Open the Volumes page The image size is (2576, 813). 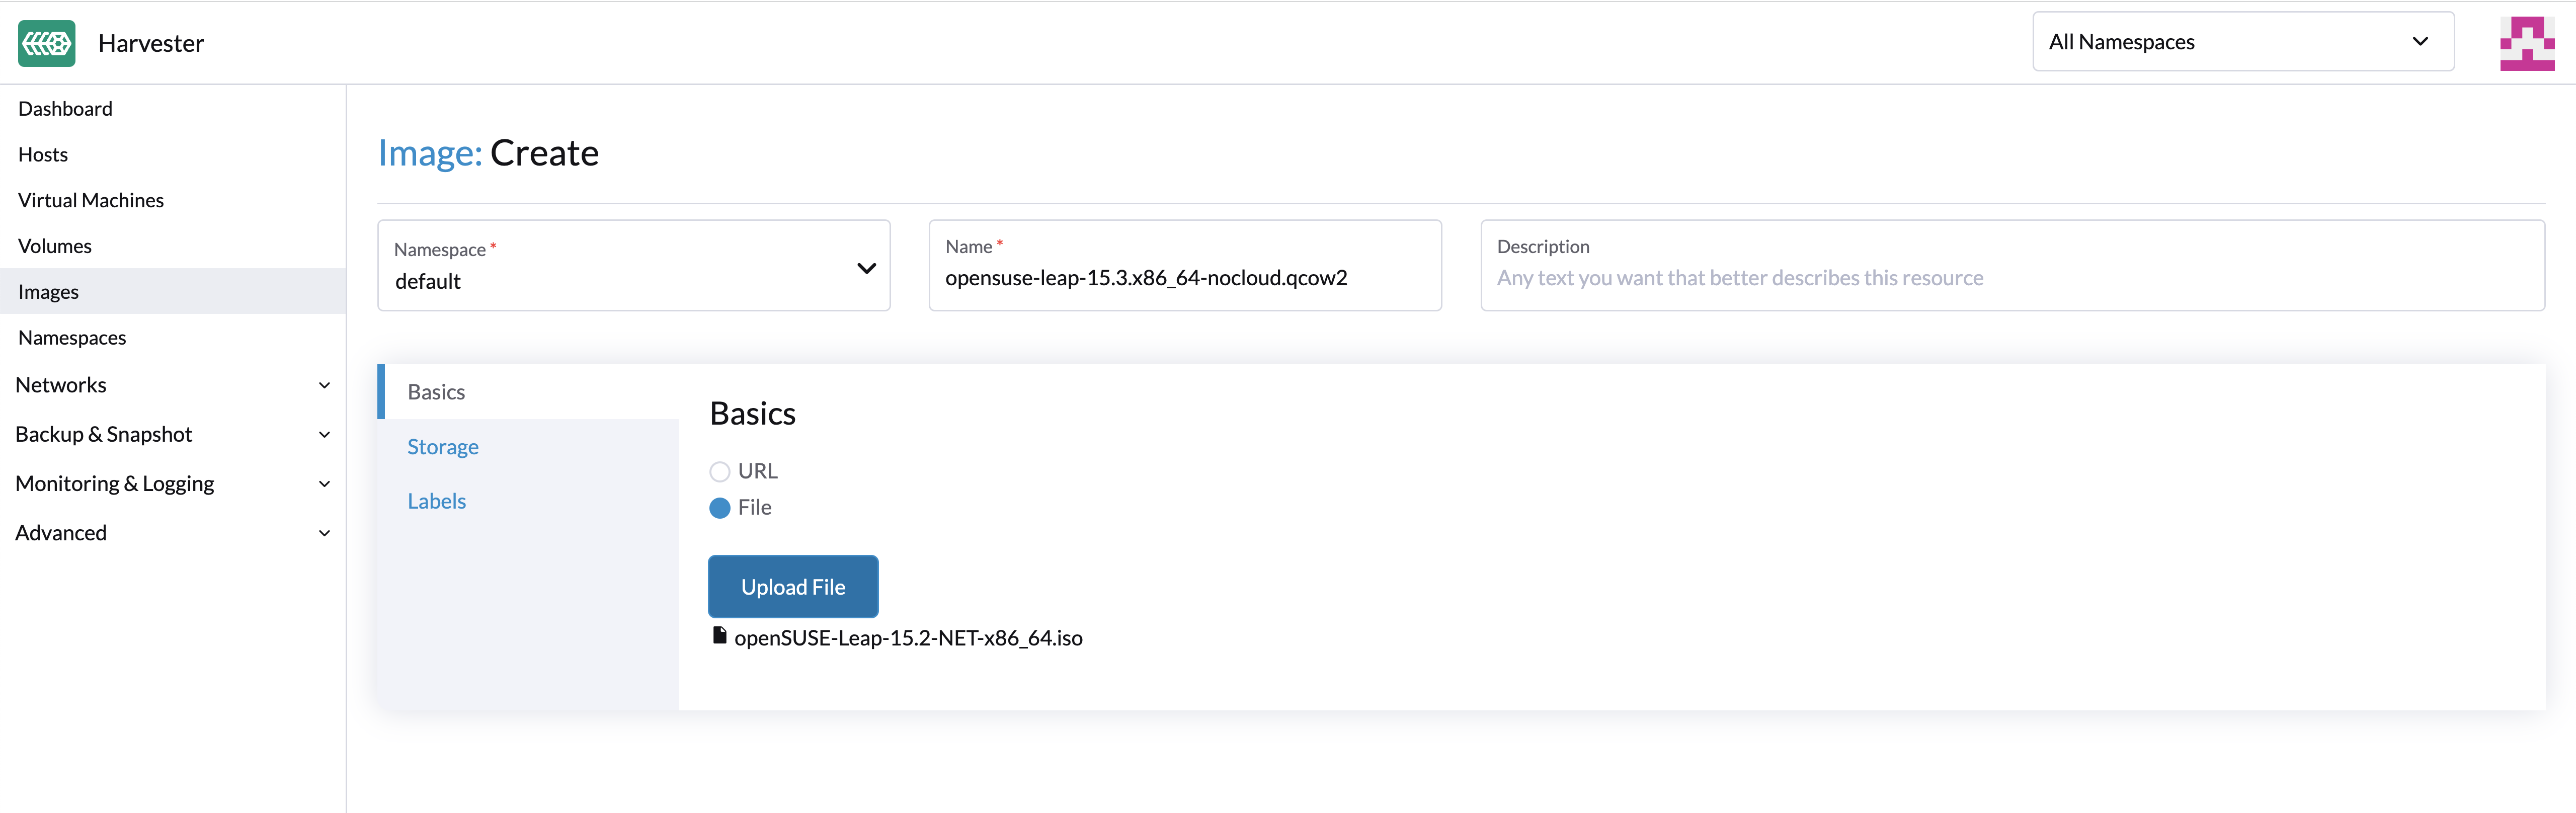coord(55,246)
